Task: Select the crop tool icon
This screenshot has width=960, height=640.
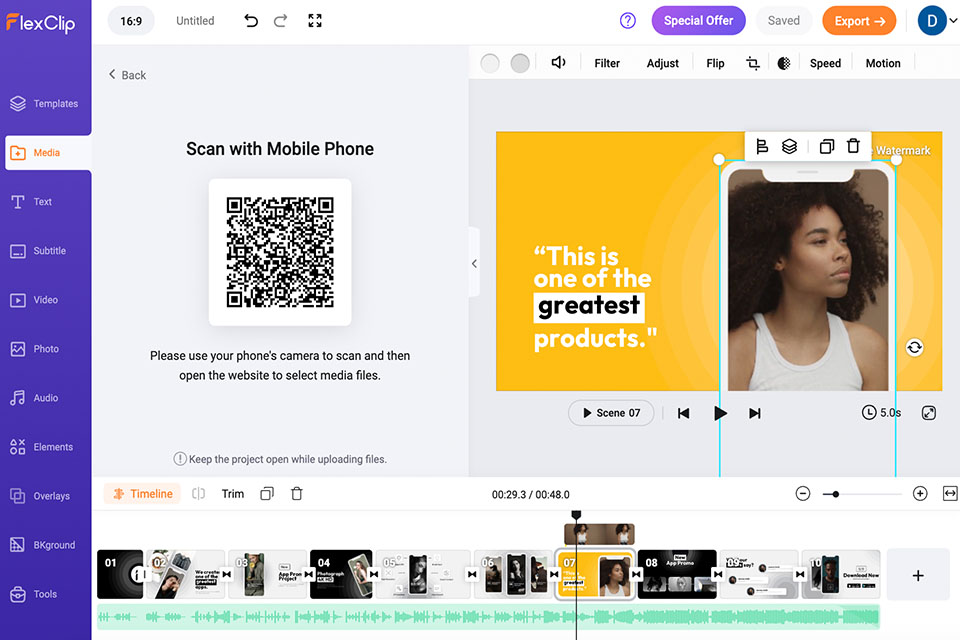Action: click(x=753, y=63)
